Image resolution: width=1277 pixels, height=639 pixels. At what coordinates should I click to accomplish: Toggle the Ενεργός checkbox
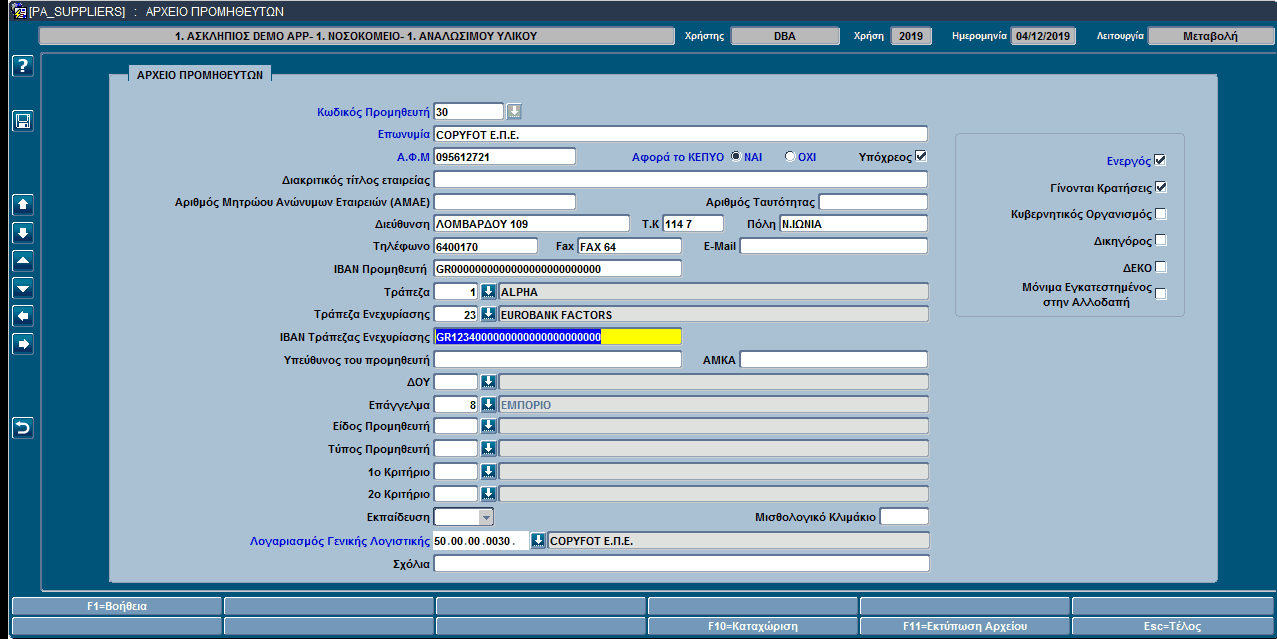pyautogui.click(x=1160, y=160)
